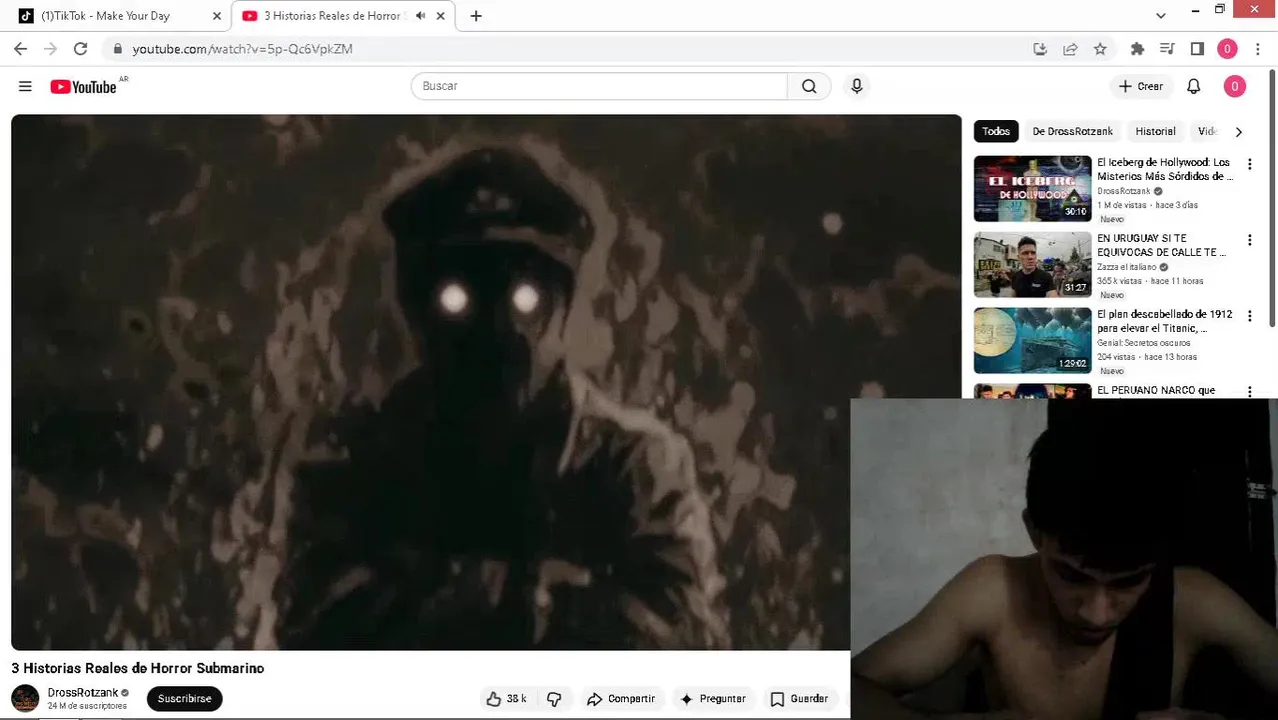Close the TikTok tab
Image resolution: width=1278 pixels, height=720 pixels.
click(216, 16)
